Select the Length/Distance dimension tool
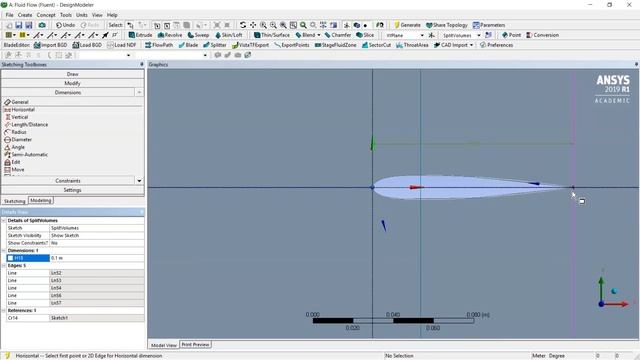 pyautogui.click(x=26, y=124)
